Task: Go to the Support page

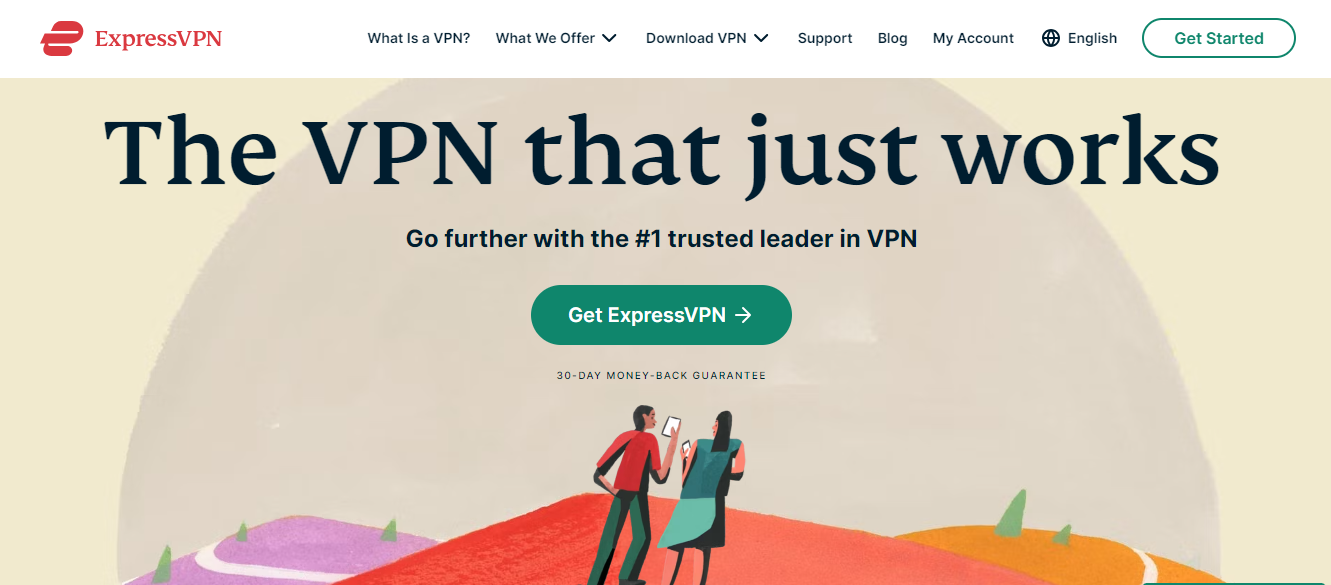Action: [x=825, y=38]
